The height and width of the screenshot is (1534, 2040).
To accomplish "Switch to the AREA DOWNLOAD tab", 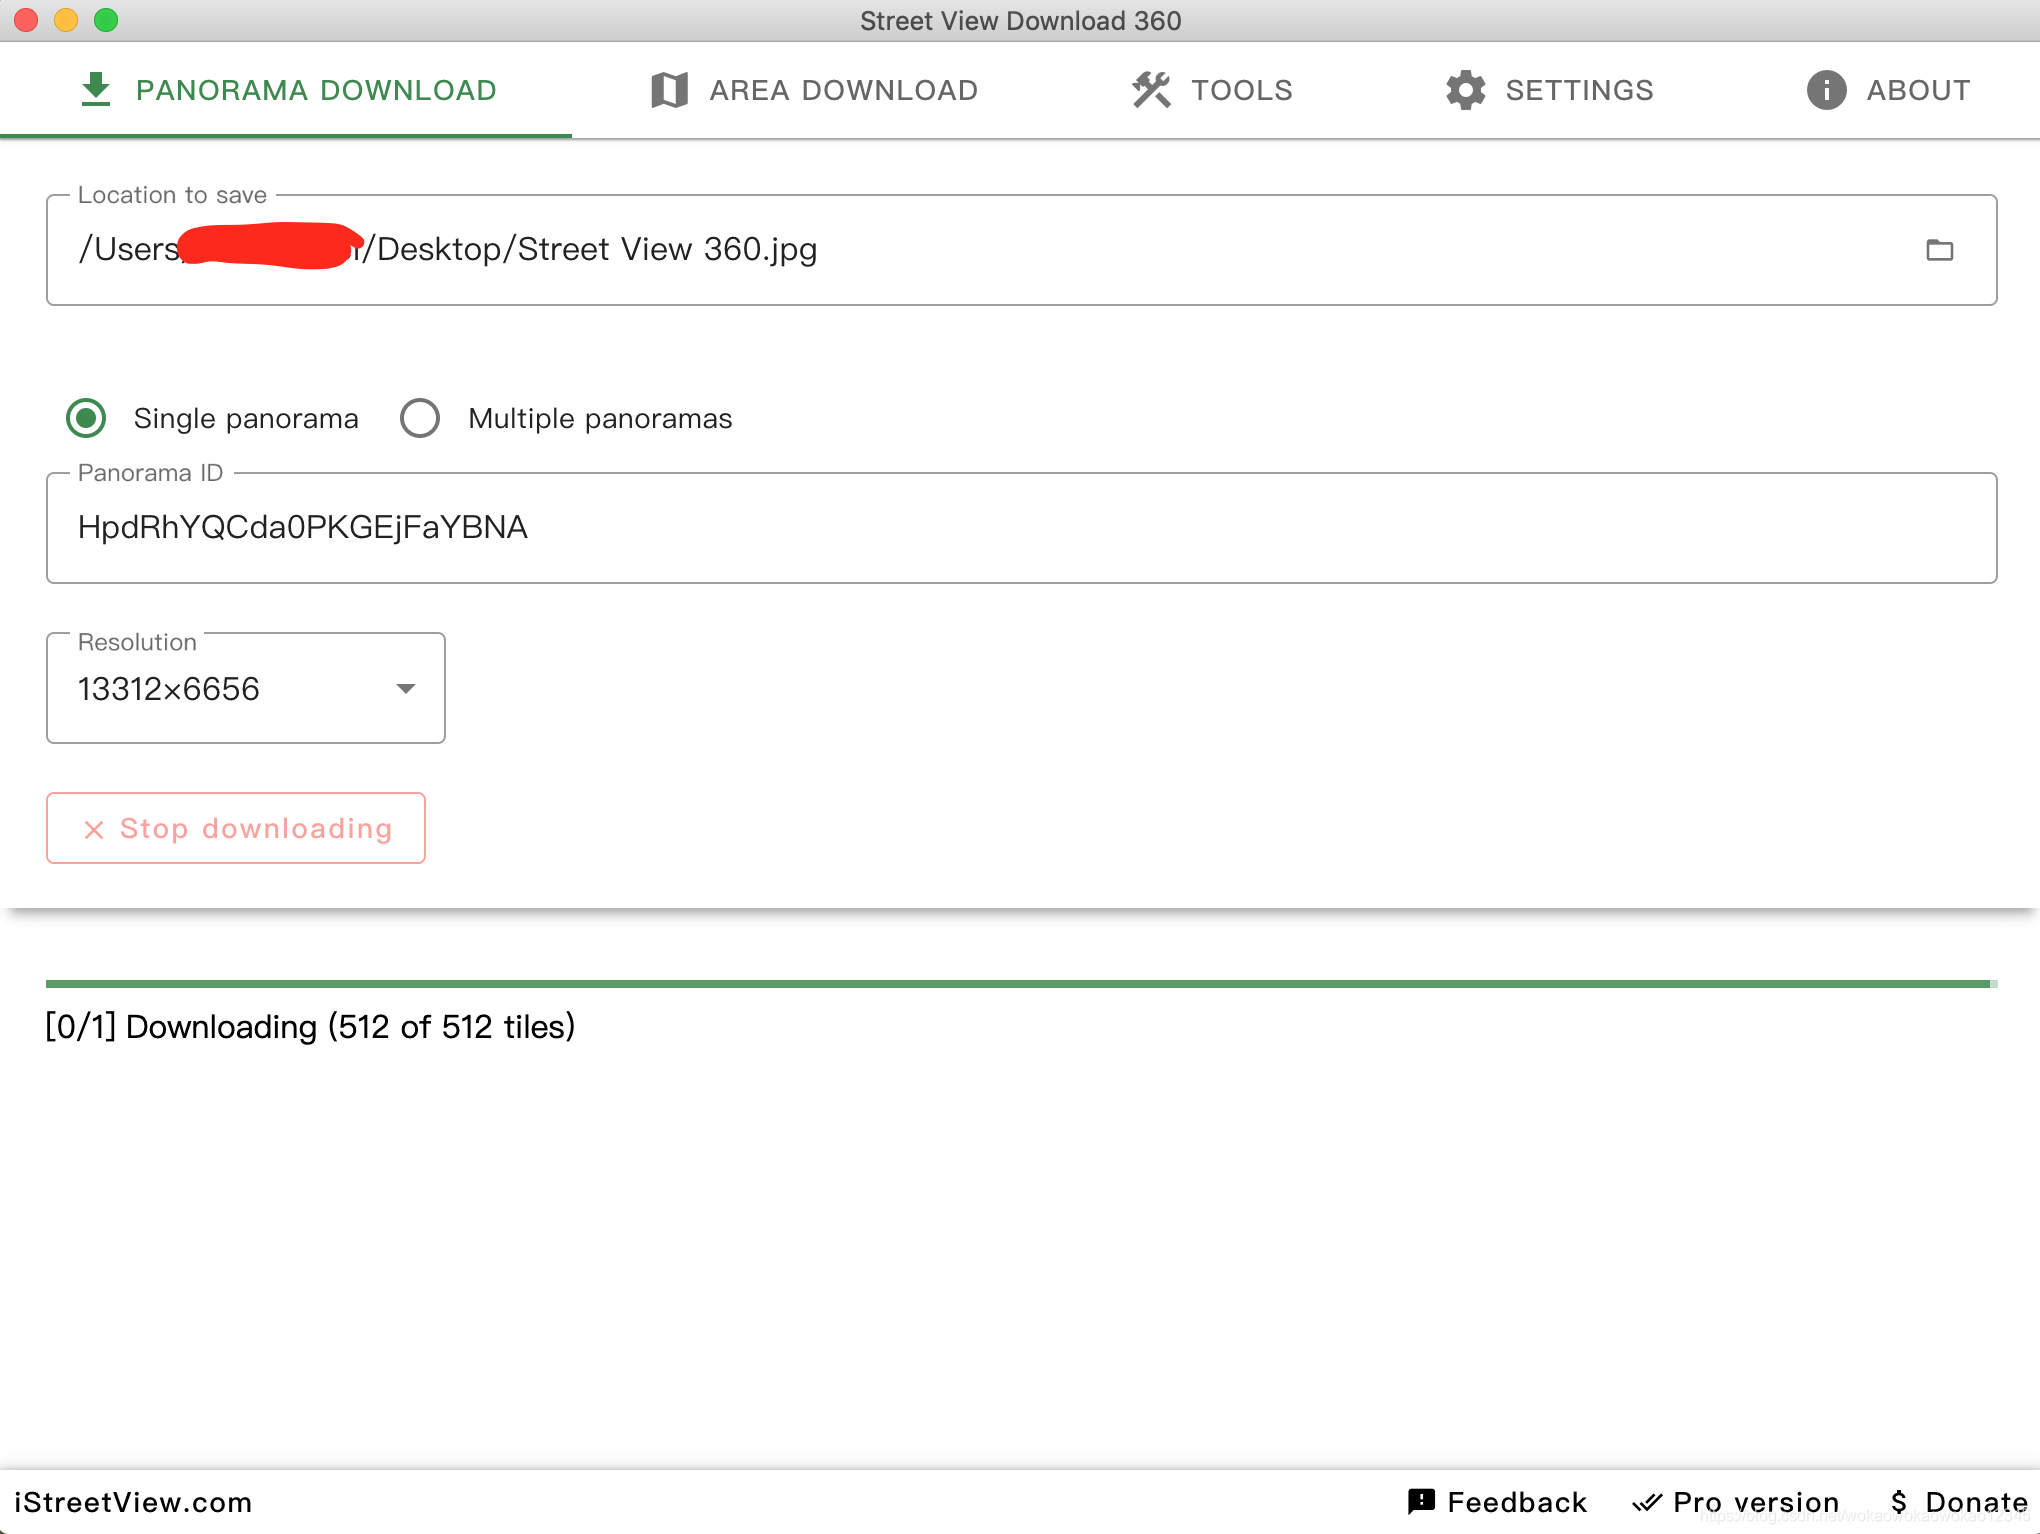I will coord(814,90).
